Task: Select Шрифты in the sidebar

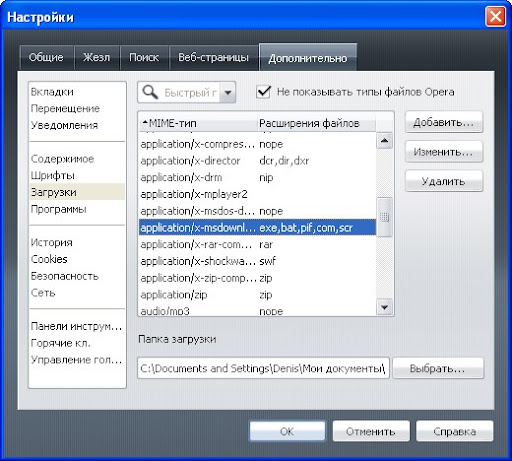Action: 77,175
